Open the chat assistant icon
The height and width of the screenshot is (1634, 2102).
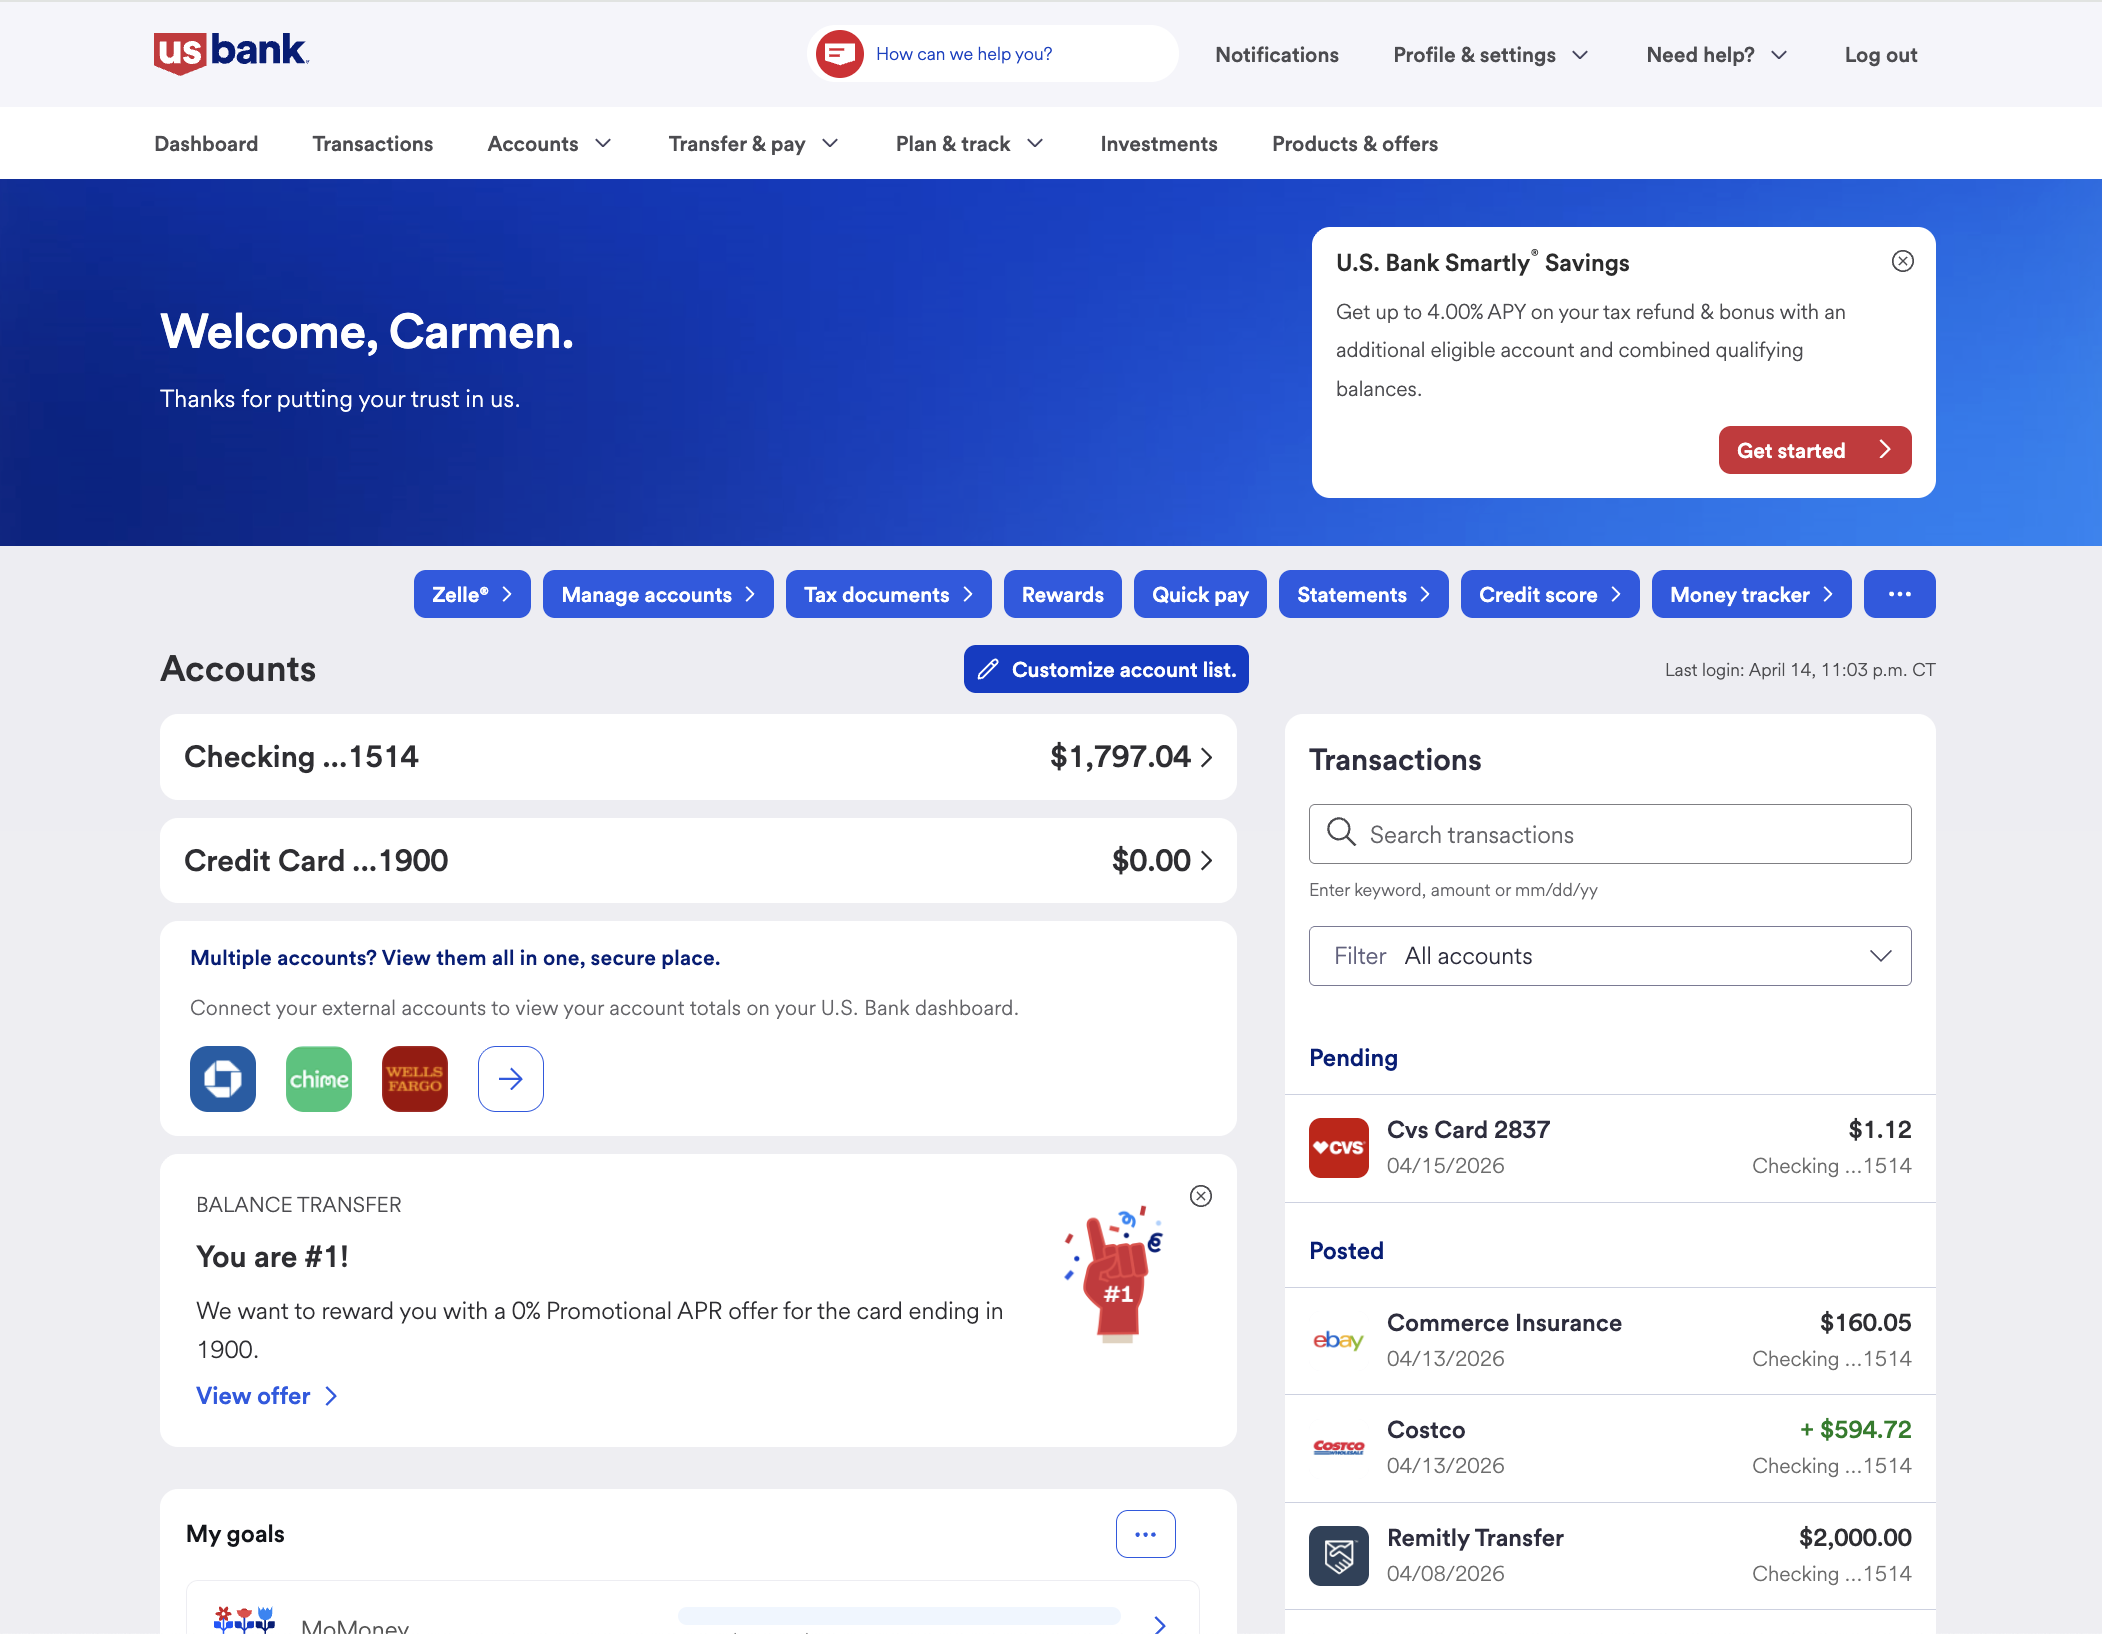pos(839,54)
